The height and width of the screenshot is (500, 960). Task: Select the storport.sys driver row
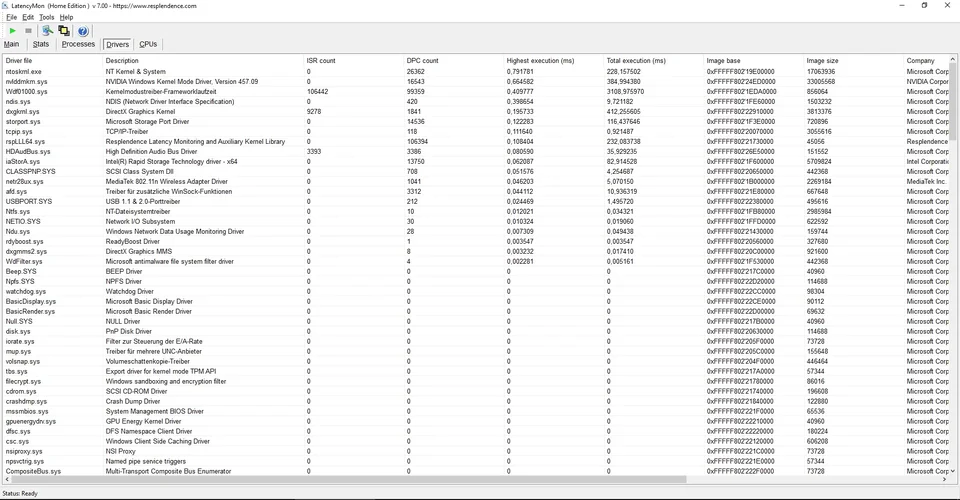pos(476,122)
